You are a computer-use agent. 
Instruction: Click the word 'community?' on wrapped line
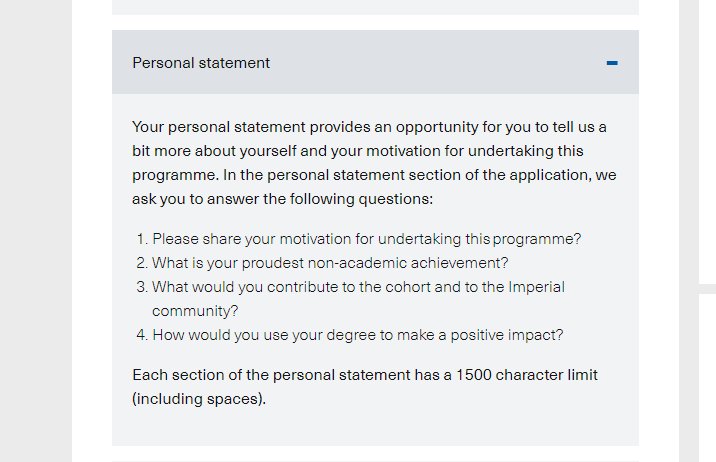click(195, 311)
